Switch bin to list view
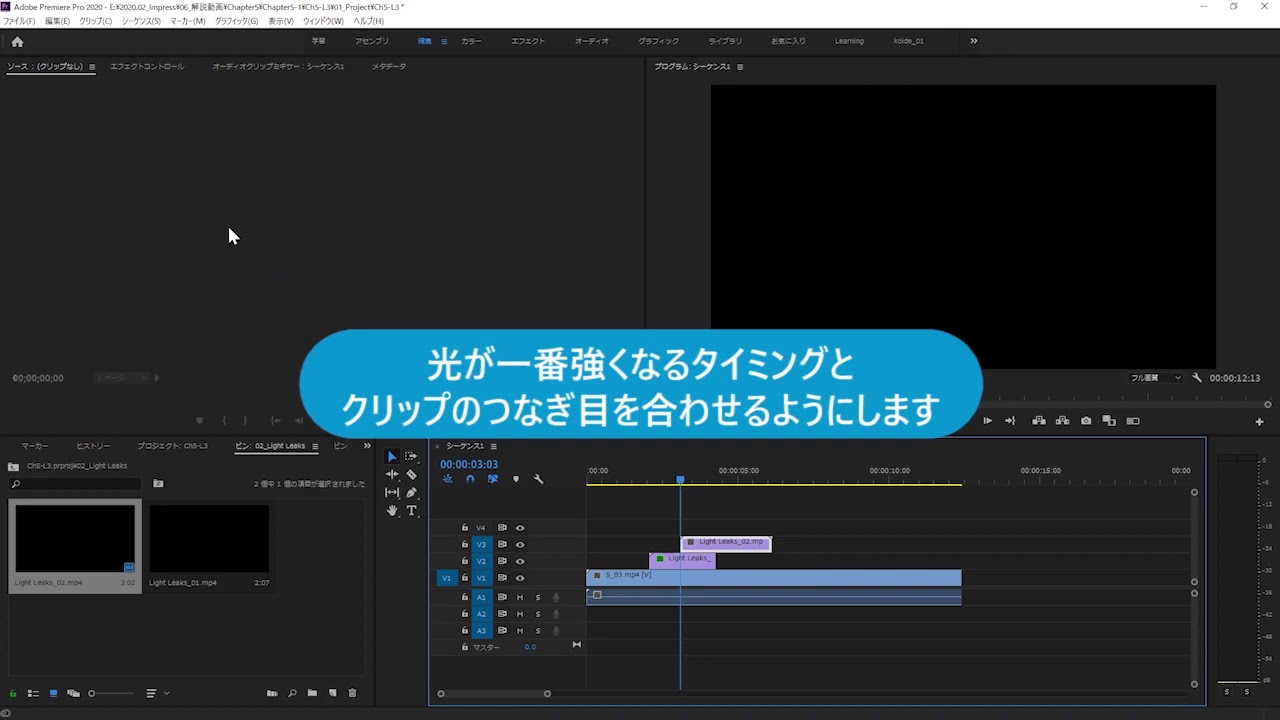The image size is (1280, 720). tap(33, 693)
